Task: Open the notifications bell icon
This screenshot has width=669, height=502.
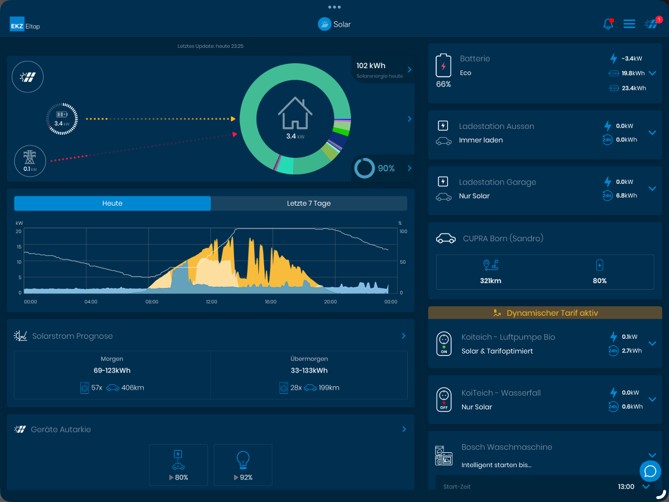Action: coord(608,24)
